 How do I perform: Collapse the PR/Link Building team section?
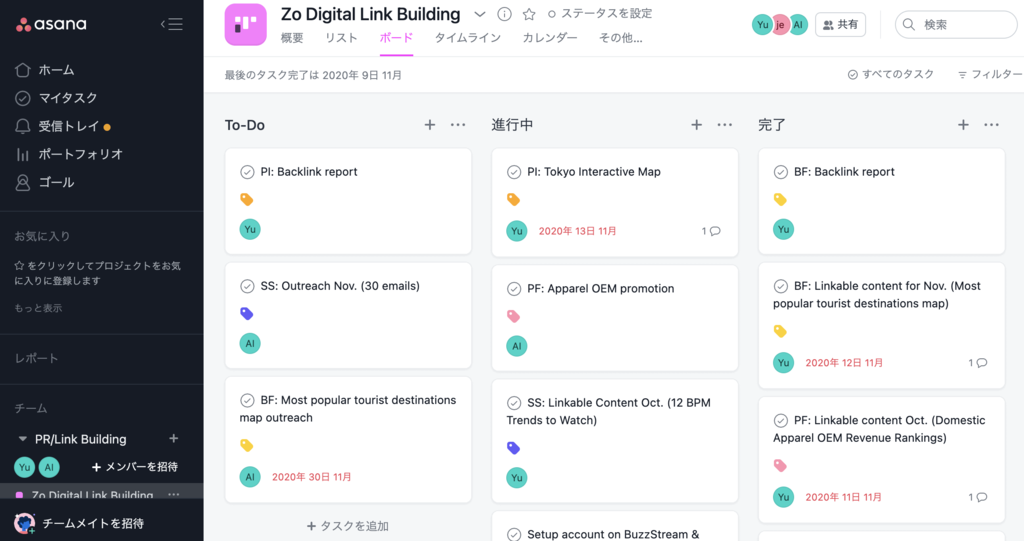coord(23,439)
